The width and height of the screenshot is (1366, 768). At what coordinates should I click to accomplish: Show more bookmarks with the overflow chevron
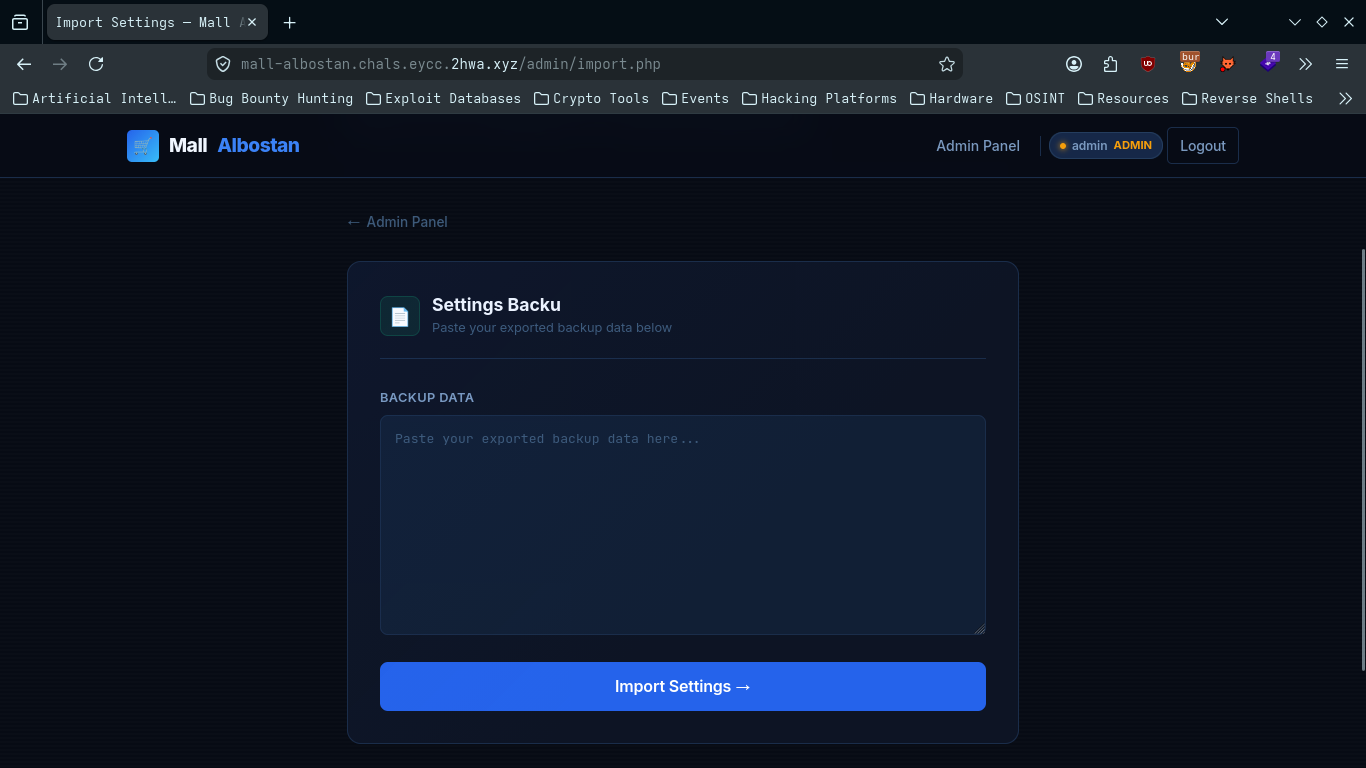pyautogui.click(x=1345, y=98)
